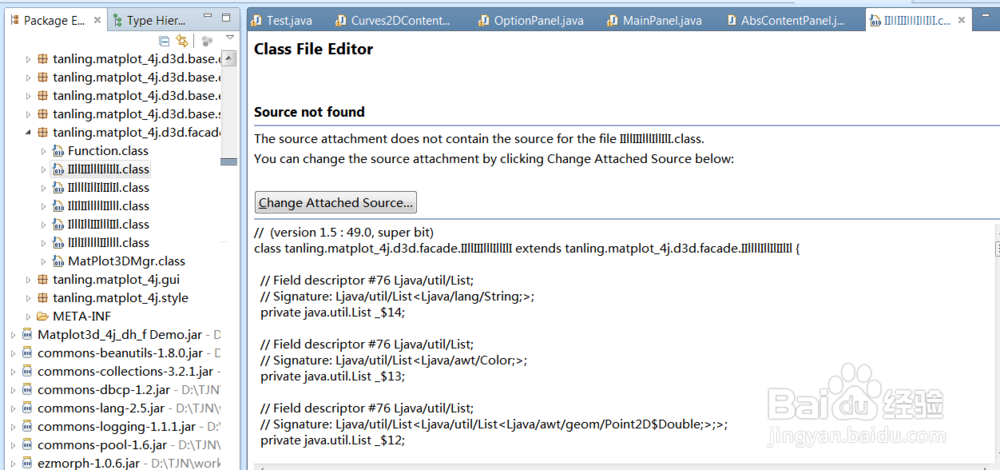The image size is (1000, 470).
Task: Click the Collapse All icon in Package Explorer
Action: 164,41
